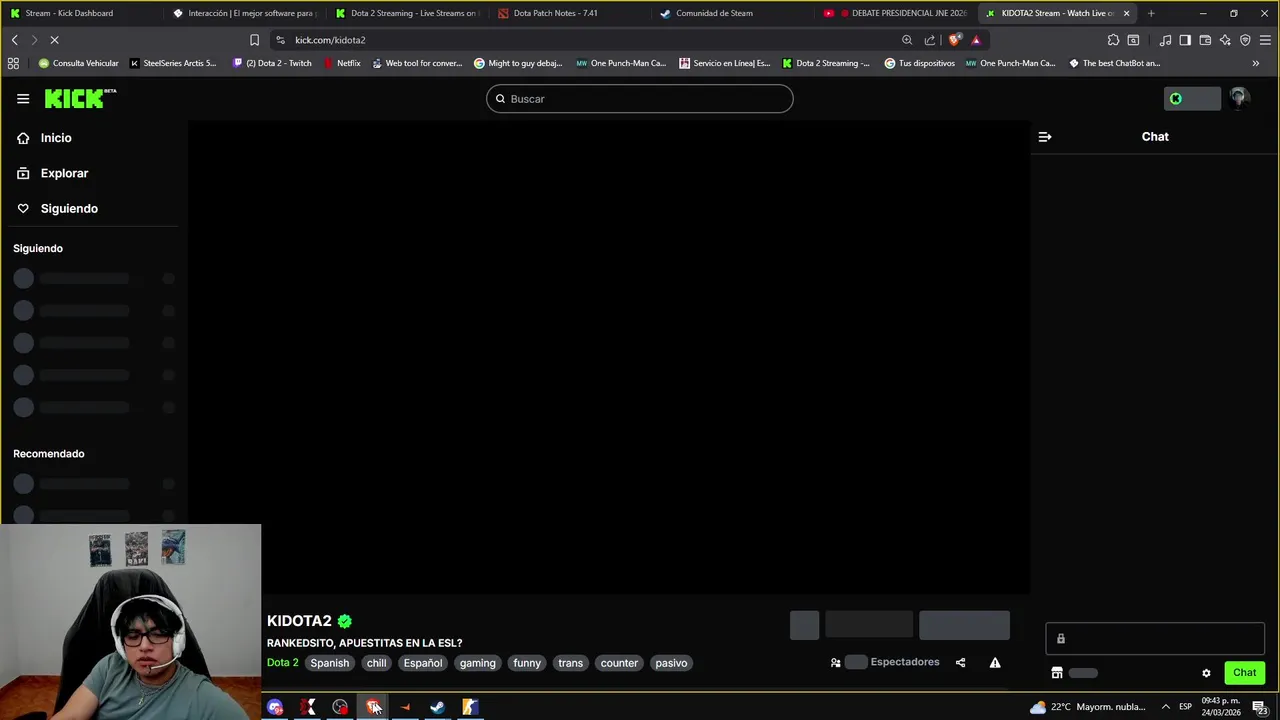
Task: Open a new browser tab
Action: coord(1151,13)
